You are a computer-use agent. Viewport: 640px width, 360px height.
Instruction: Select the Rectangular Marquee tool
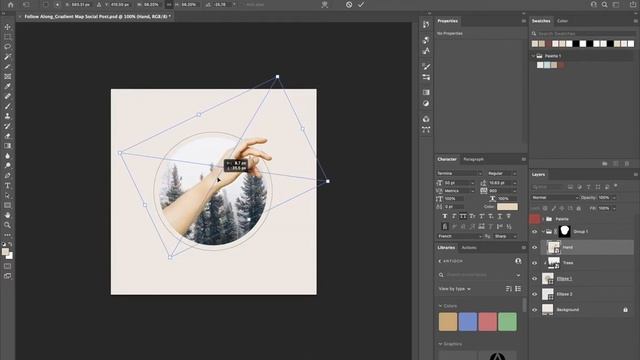(x=7, y=37)
